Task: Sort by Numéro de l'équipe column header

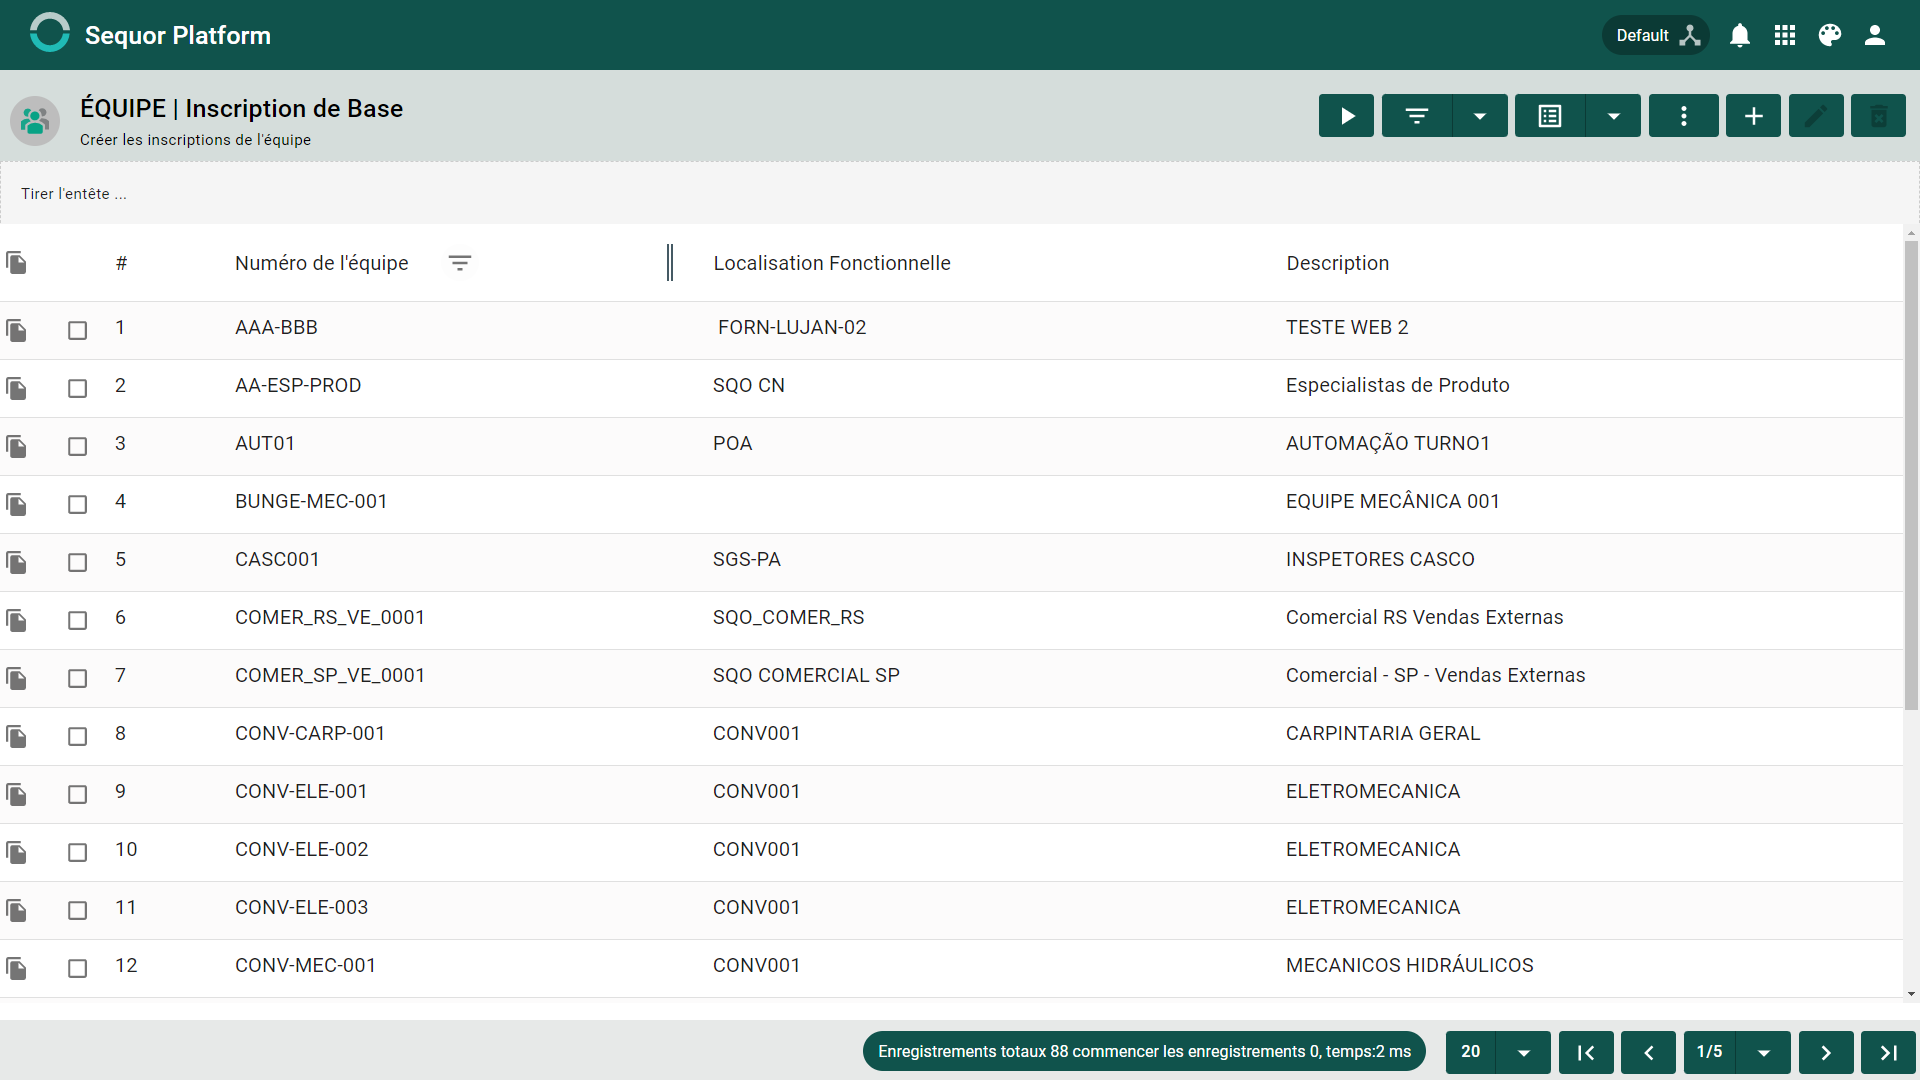Action: [322, 263]
